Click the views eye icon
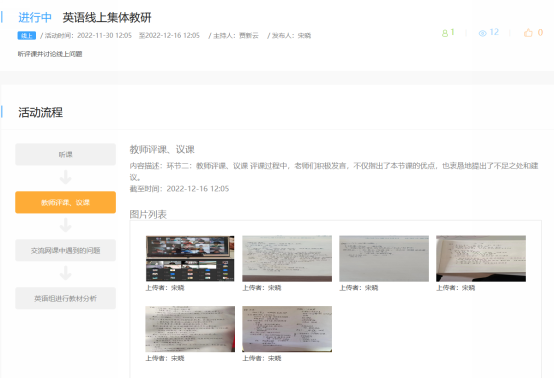This screenshot has height=379, width=554. [482, 33]
